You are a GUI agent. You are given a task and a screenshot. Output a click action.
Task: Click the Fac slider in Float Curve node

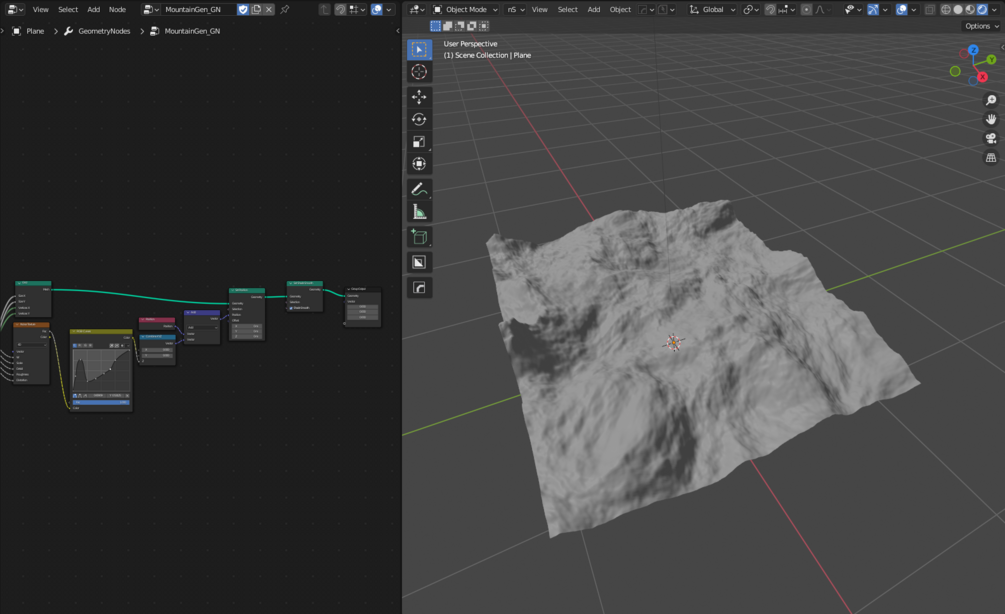100,402
